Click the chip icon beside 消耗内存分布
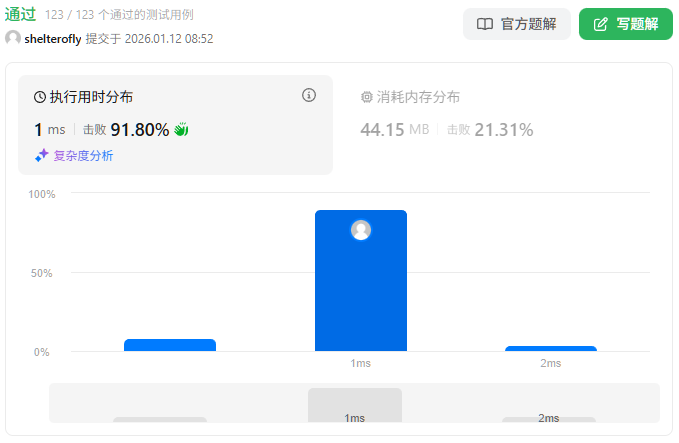This screenshot has height=443, width=679. (366, 97)
